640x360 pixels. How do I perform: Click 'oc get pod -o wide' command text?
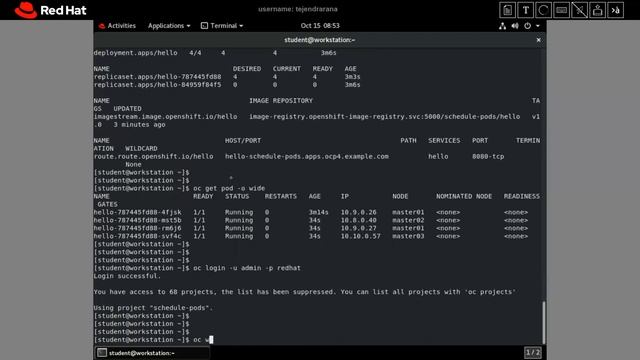[229, 188]
